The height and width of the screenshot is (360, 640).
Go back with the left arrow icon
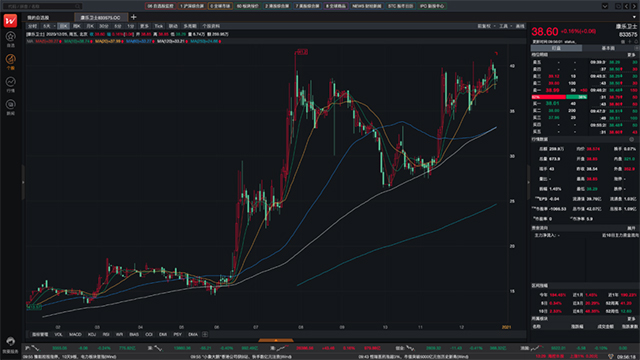[x=626, y=6]
